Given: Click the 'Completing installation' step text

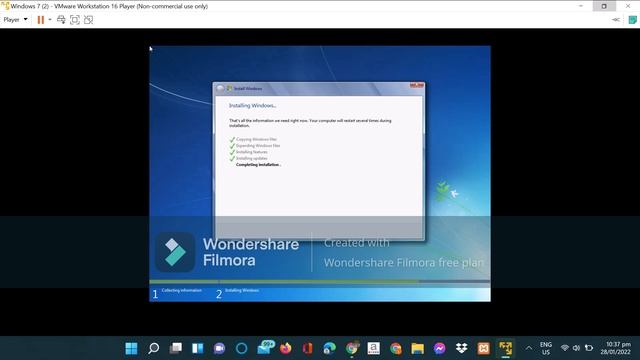Looking at the screenshot, I should click(x=258, y=164).
